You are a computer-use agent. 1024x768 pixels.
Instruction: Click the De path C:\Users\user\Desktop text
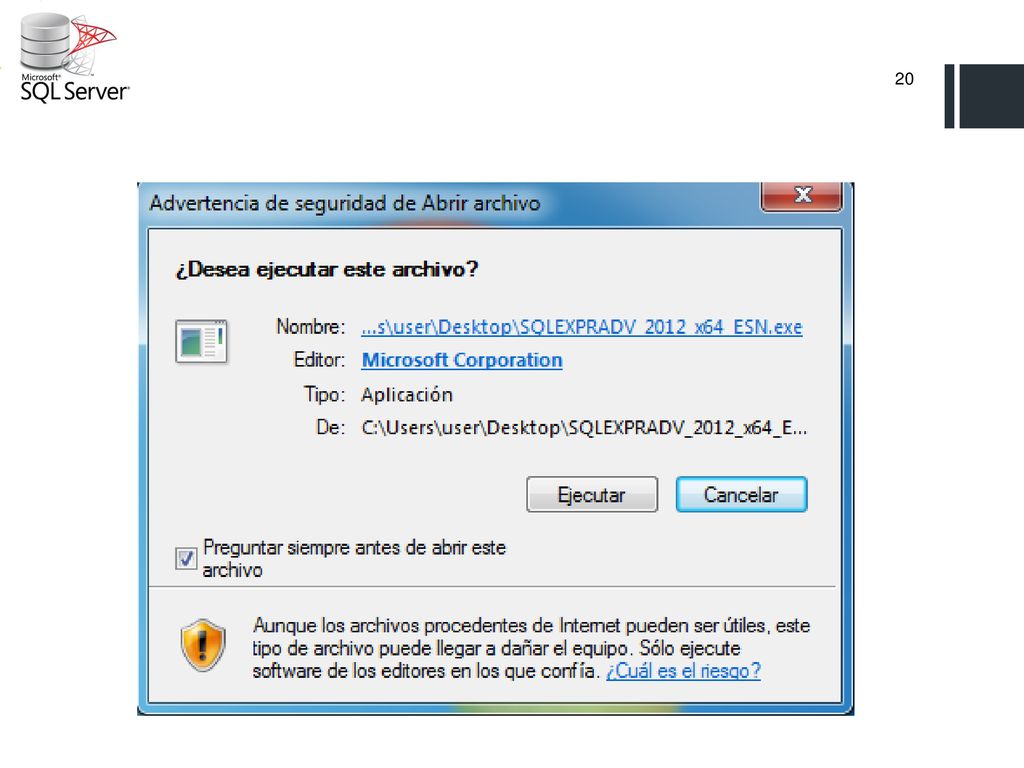click(584, 428)
